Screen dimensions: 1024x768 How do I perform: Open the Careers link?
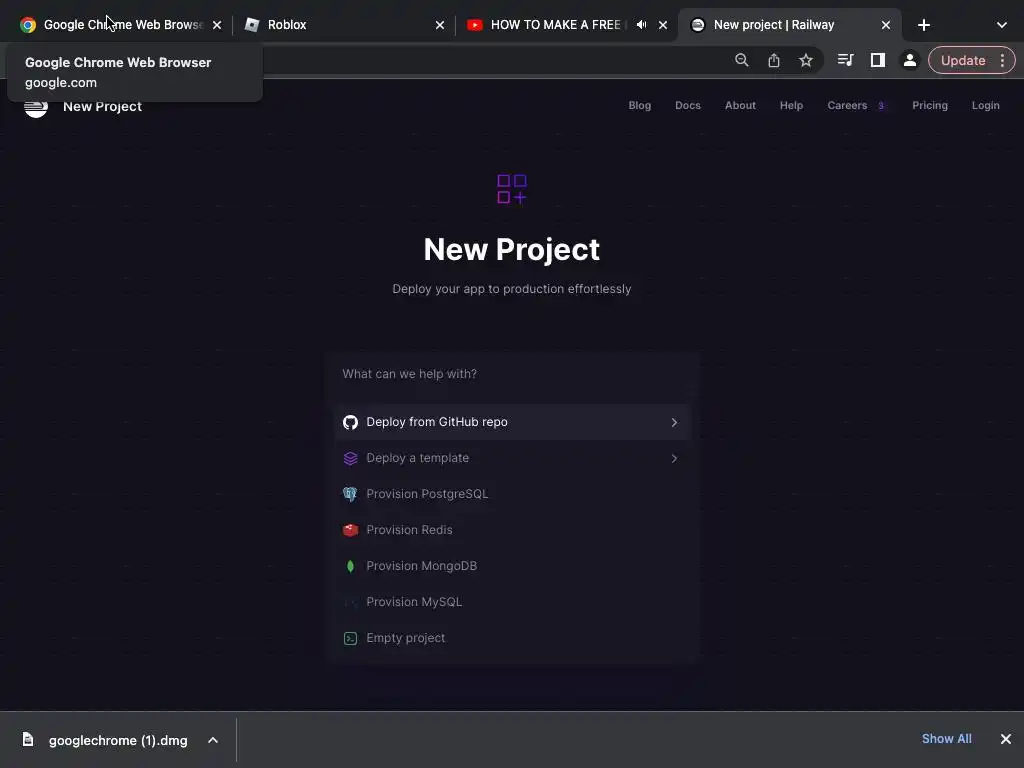pyautogui.click(x=847, y=105)
